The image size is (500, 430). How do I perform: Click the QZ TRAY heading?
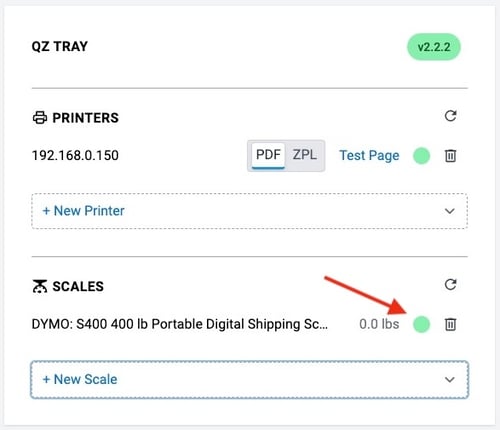60,46
